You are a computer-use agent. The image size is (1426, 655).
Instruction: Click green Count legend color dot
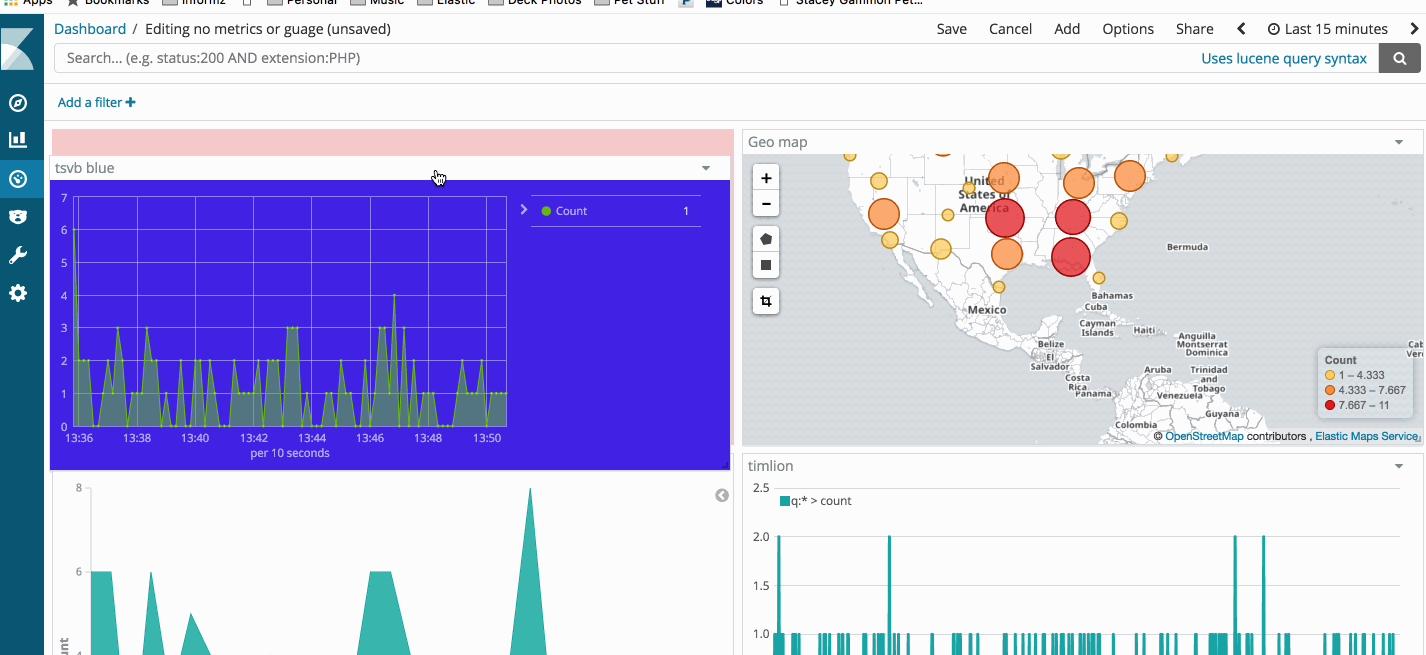pyautogui.click(x=546, y=211)
